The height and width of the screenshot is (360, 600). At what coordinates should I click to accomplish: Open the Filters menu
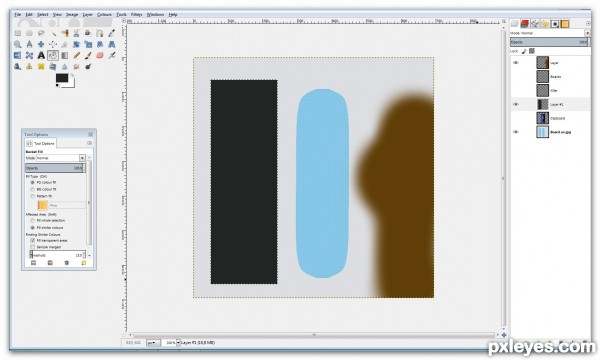(136, 15)
